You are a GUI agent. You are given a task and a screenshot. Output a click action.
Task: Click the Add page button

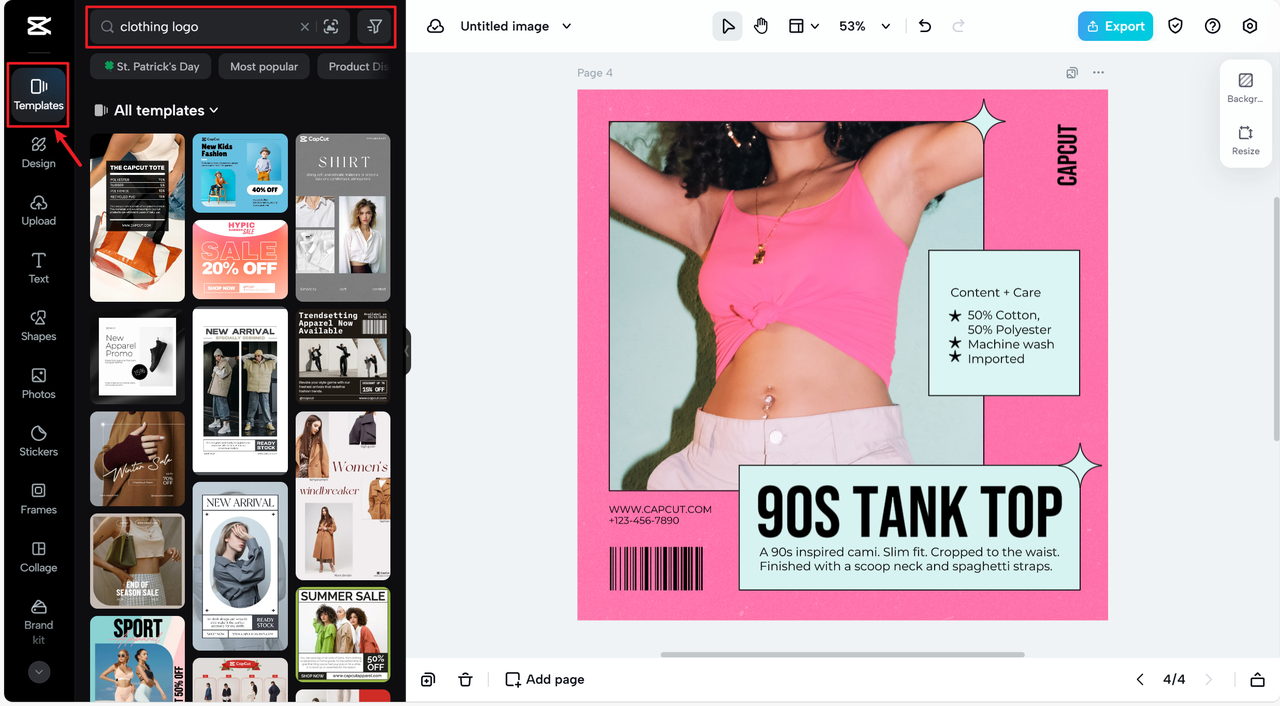click(x=545, y=680)
